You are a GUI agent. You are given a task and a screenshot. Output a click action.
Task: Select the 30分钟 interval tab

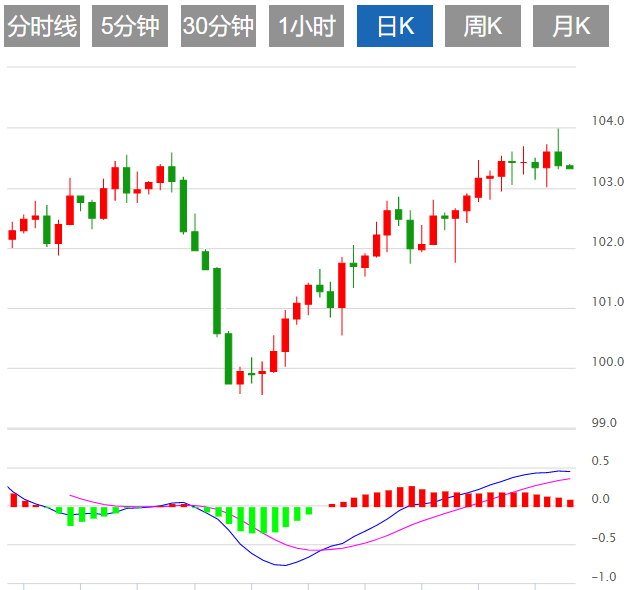(x=218, y=26)
